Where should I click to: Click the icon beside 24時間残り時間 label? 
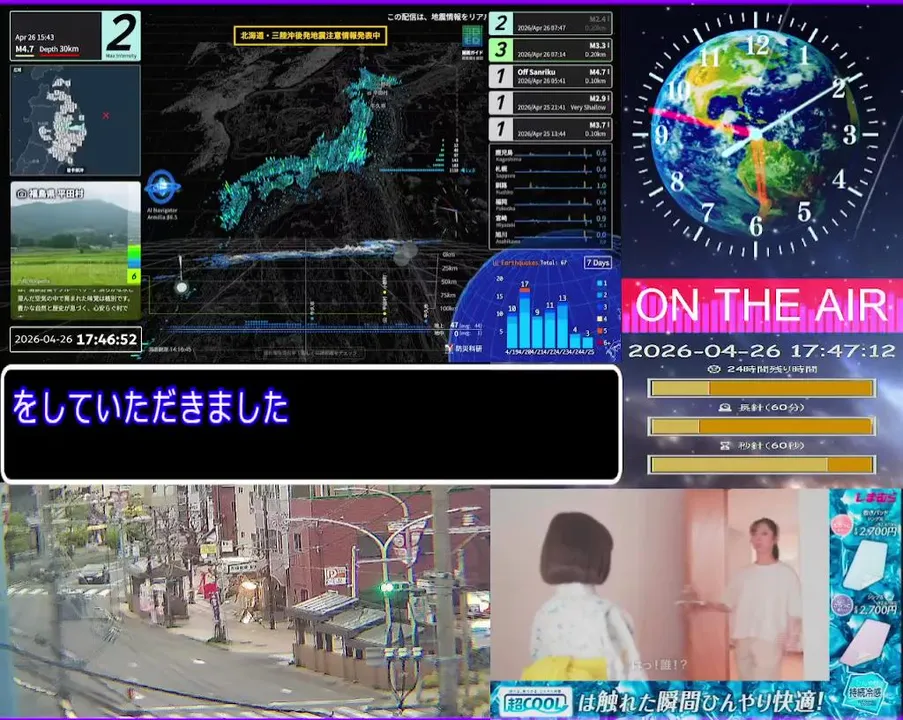coord(714,369)
